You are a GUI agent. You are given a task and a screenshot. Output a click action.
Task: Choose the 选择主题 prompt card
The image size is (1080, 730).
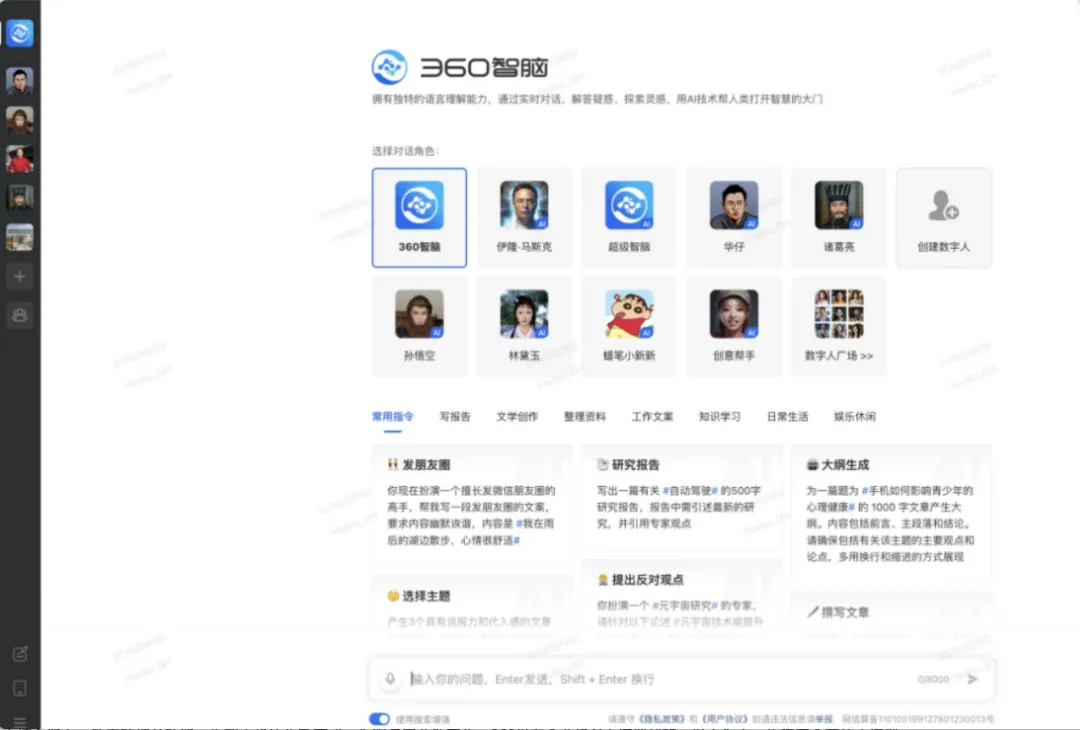coord(472,606)
